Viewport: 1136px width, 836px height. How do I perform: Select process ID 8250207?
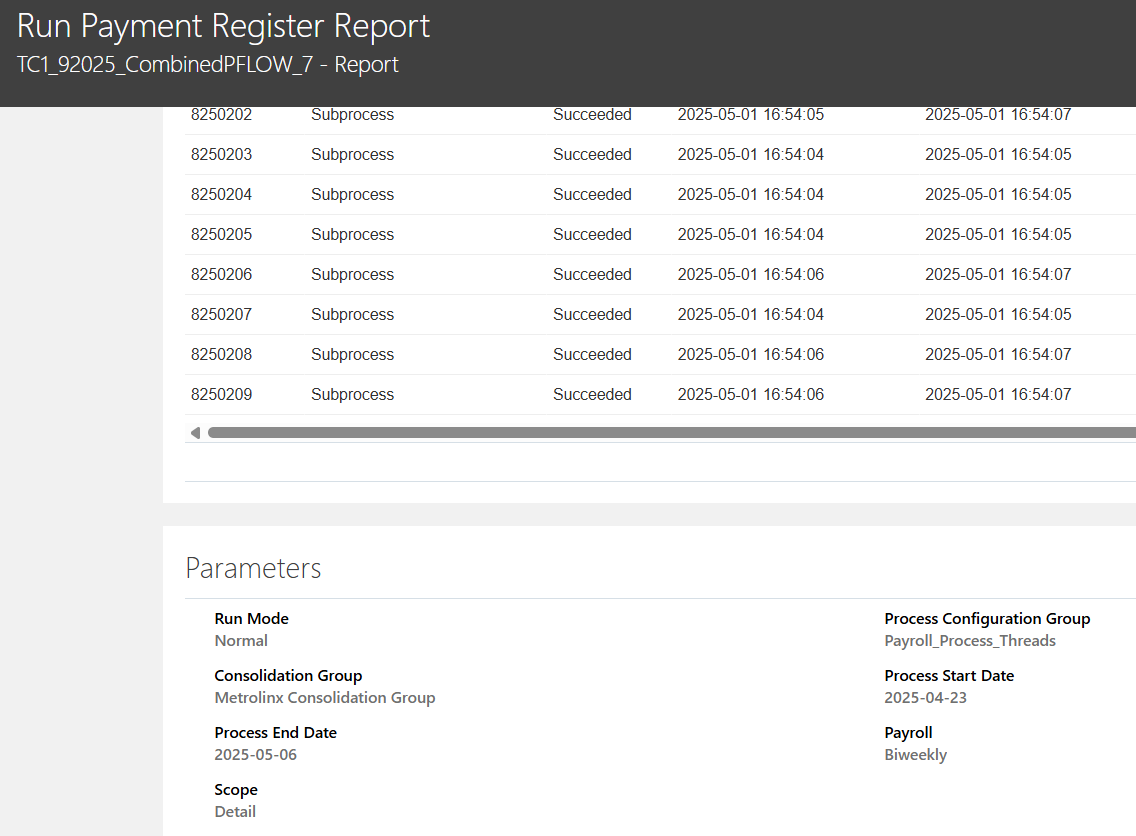coord(222,314)
